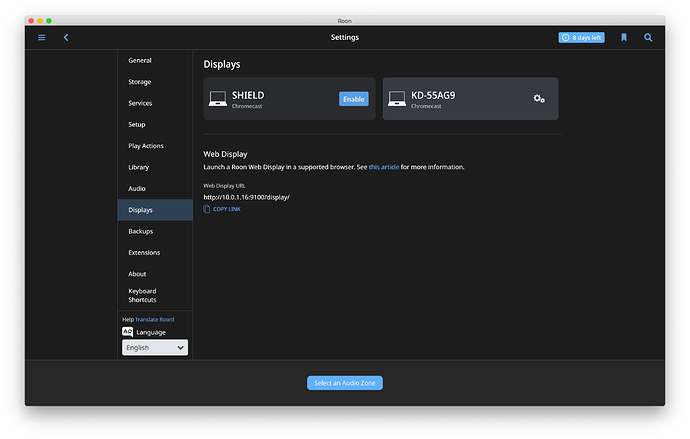Enable the SHIELD Chromecast display

353,99
